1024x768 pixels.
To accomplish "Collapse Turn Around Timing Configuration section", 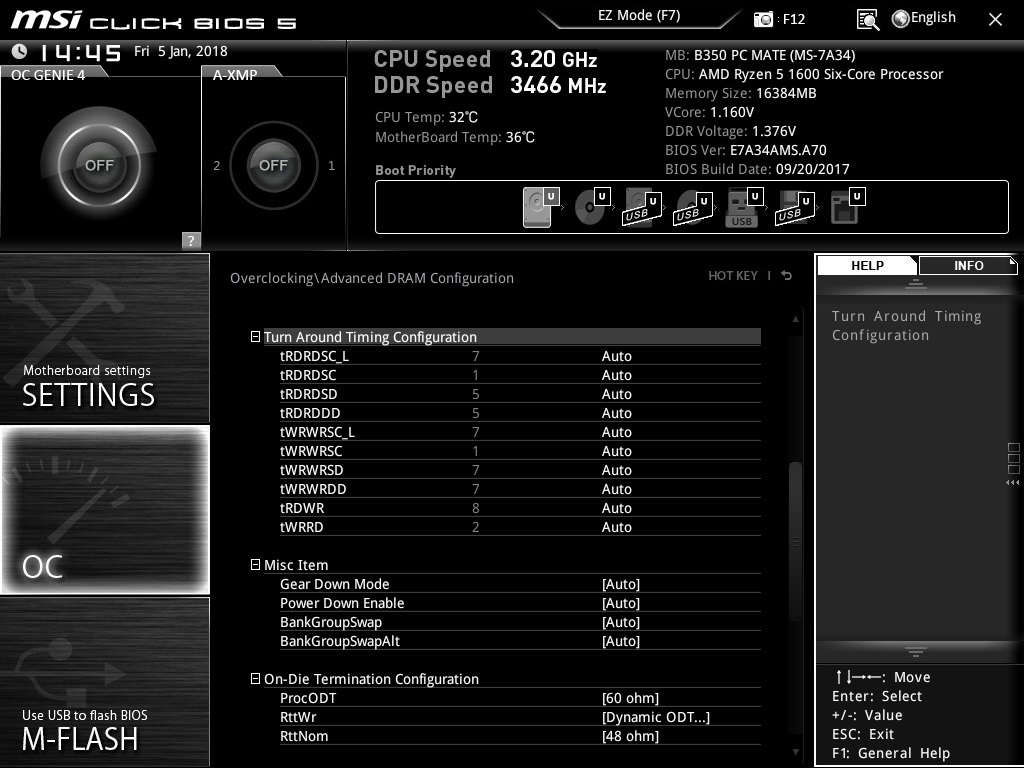I will tap(255, 336).
